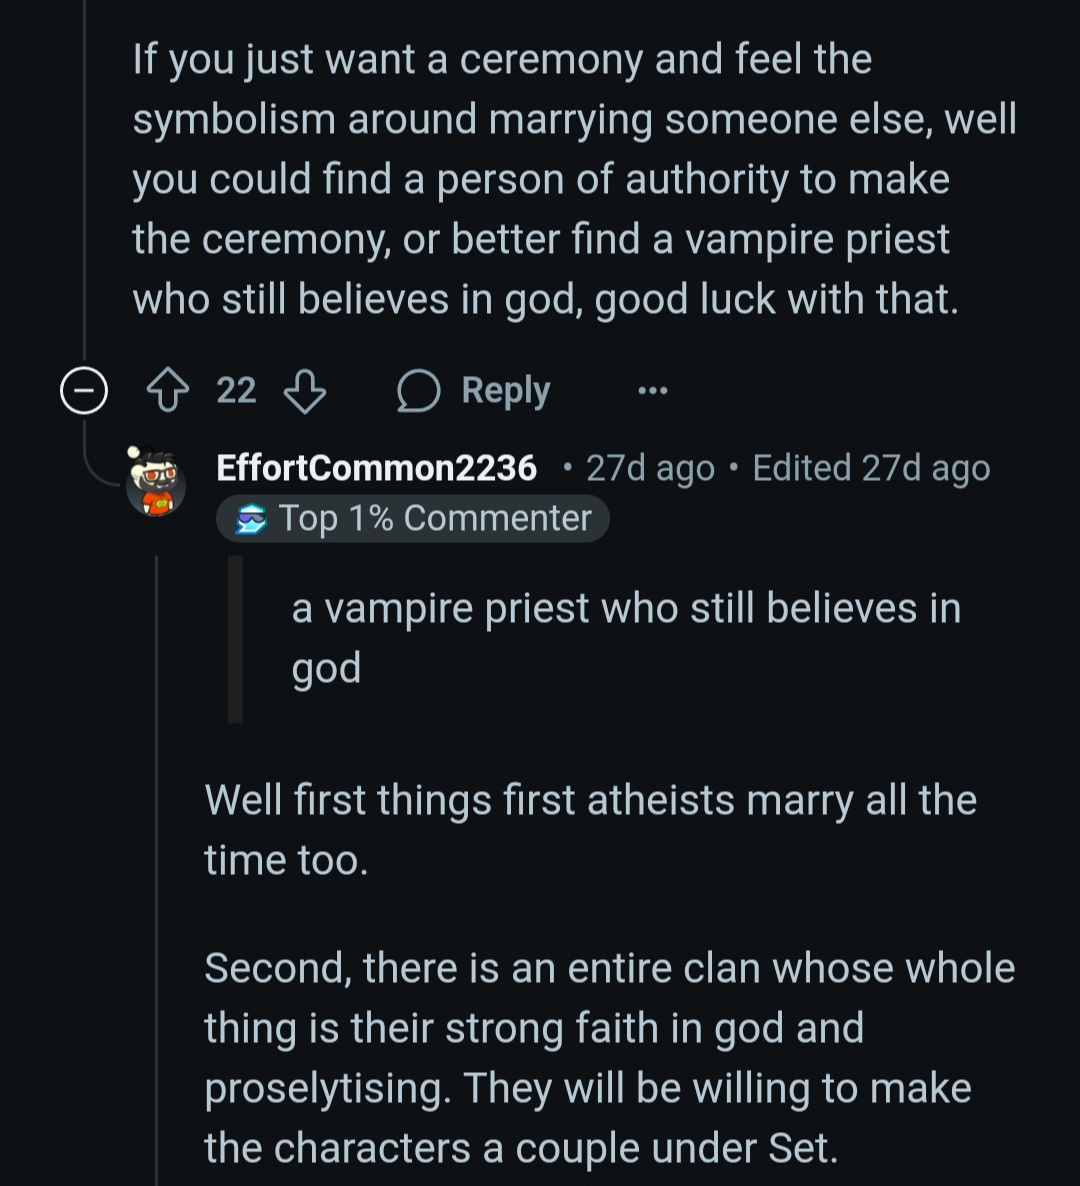
Task: Collapse the thread with the minus circle
Action: click(83, 391)
